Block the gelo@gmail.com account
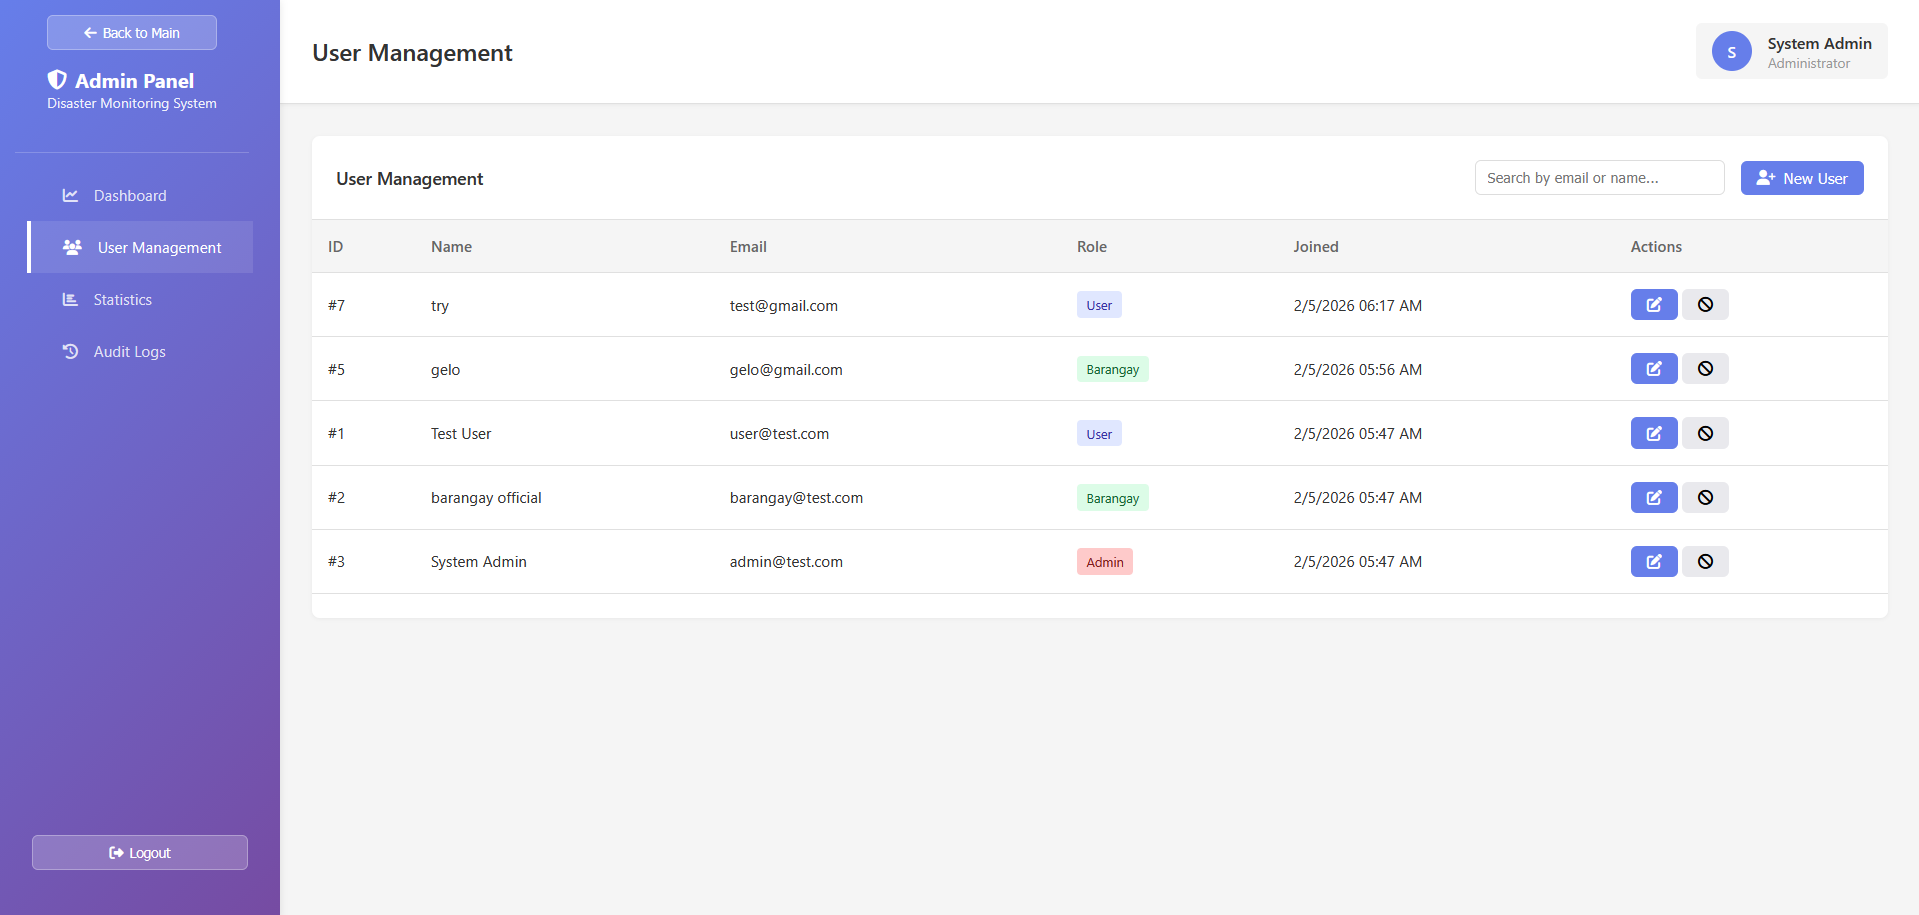The width and height of the screenshot is (1919, 915). [1705, 369]
